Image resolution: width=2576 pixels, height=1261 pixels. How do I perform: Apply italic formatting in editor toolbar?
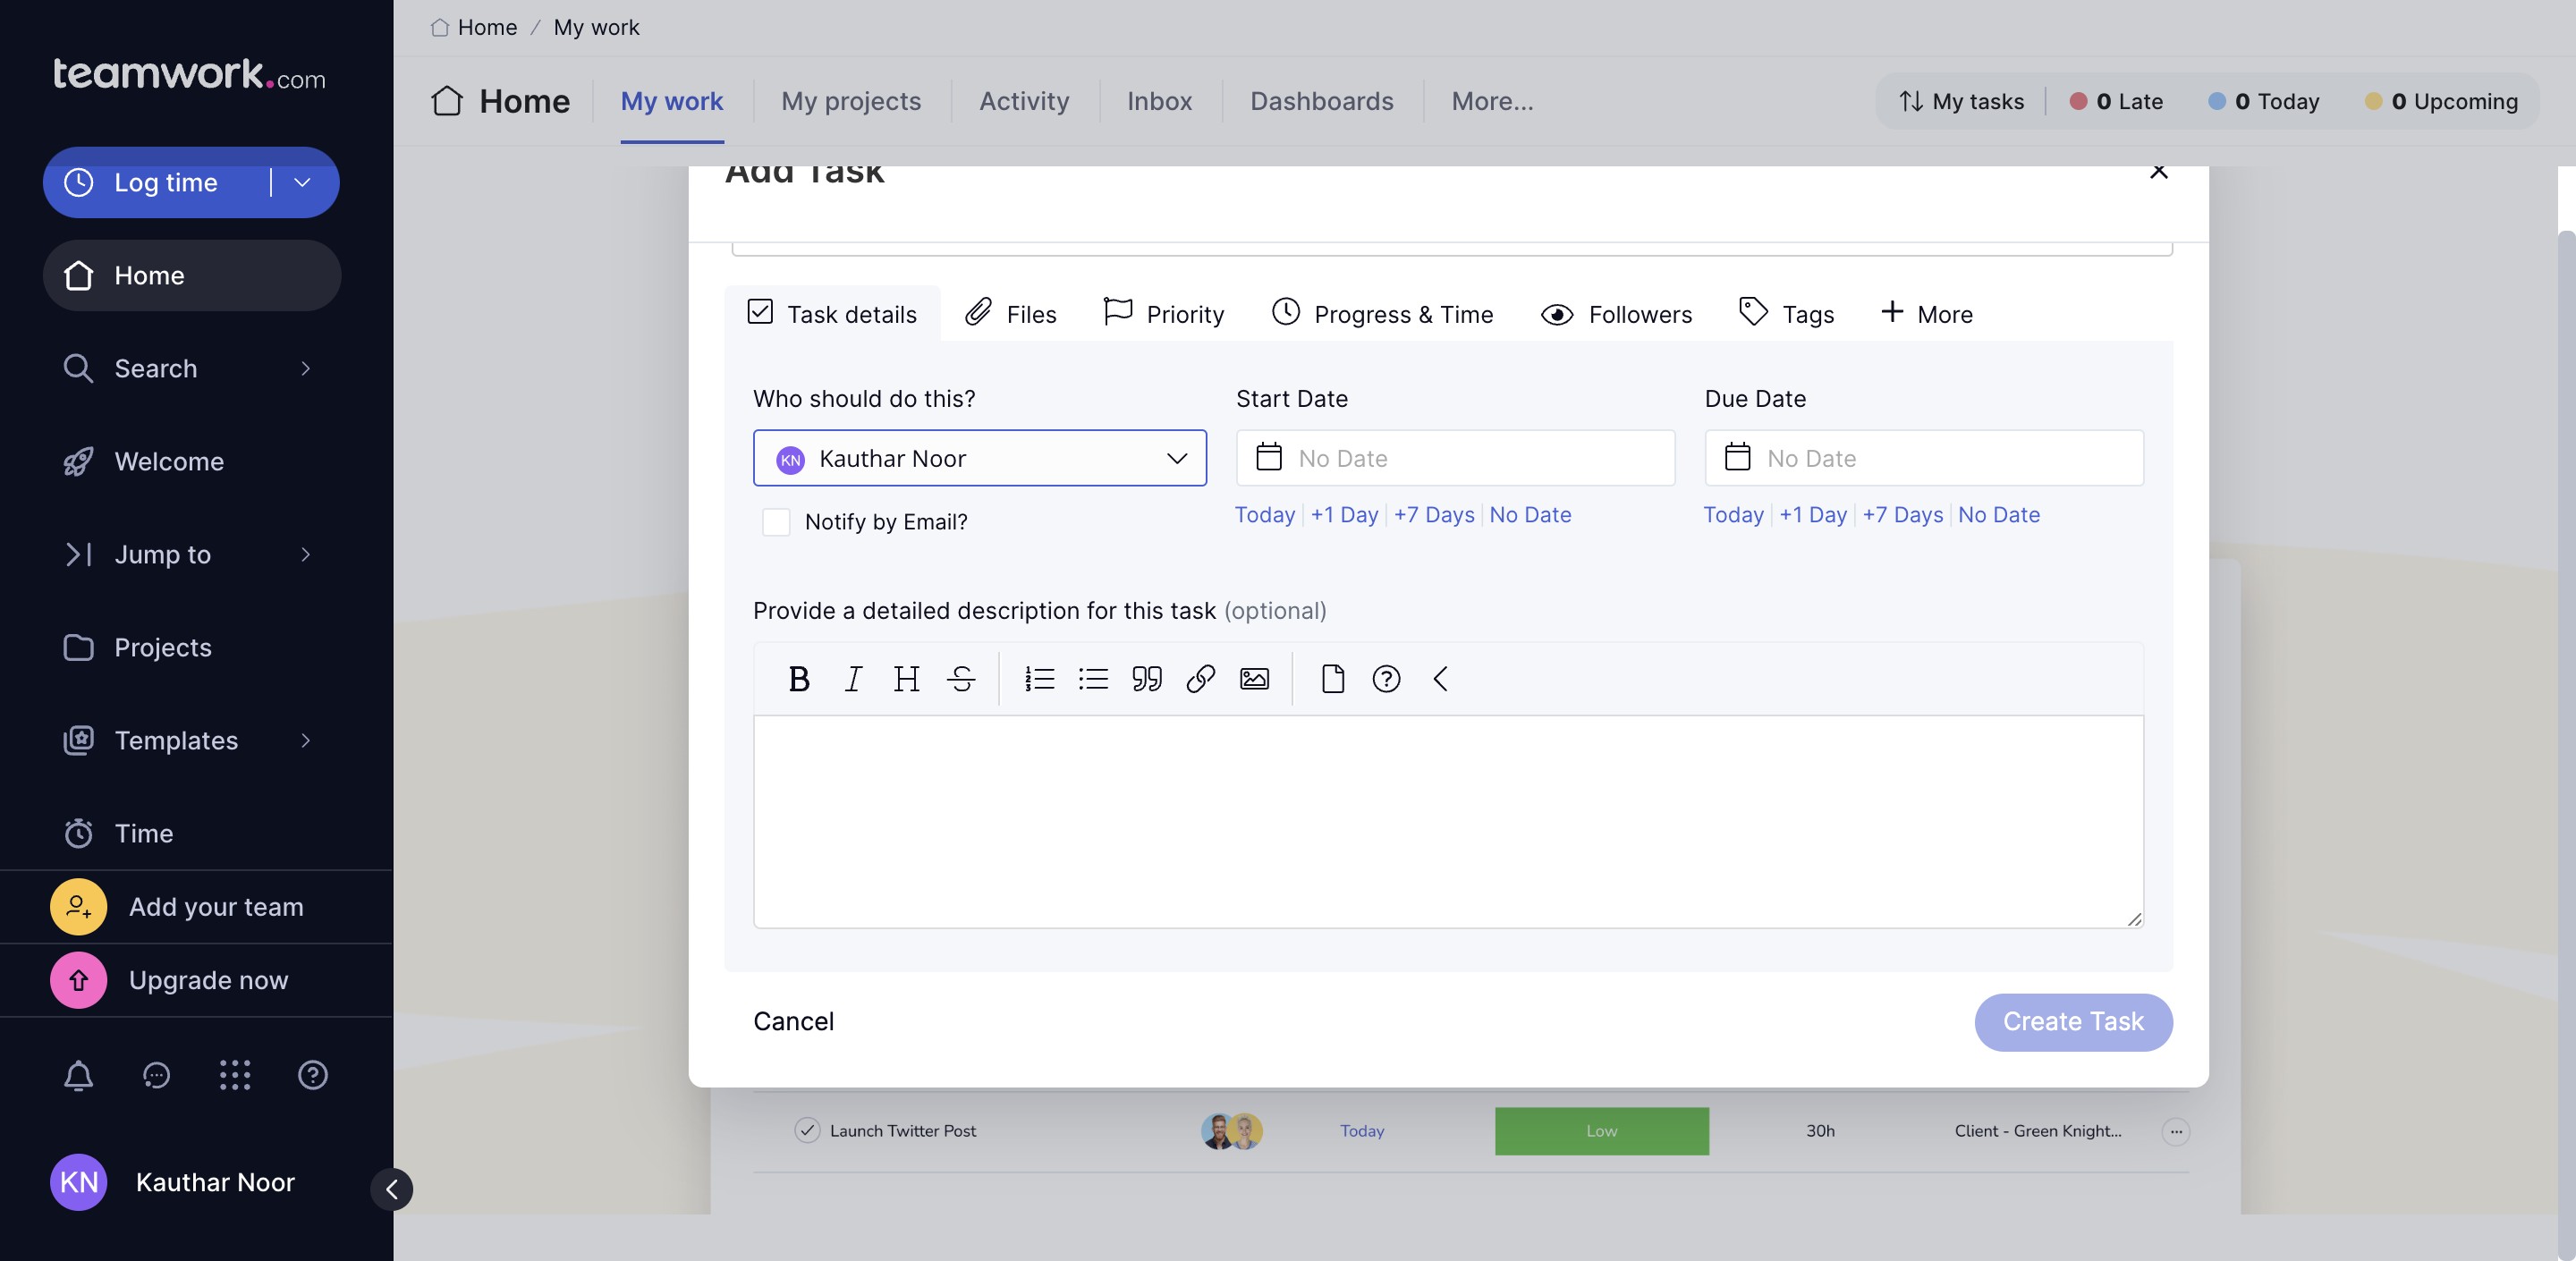tap(852, 679)
